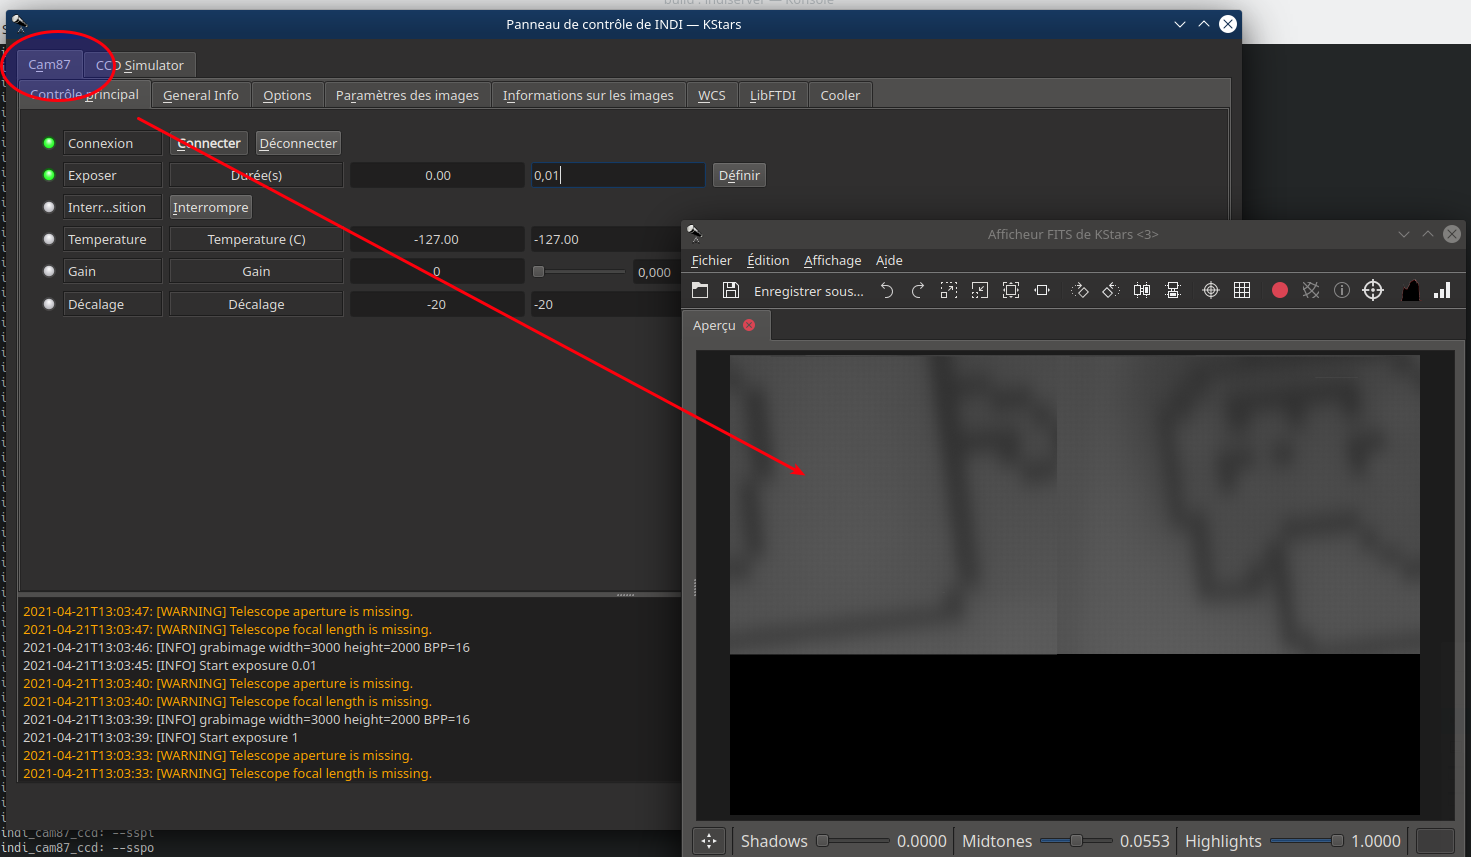Screen dimensions: 1471x857
Task: Click the Midtones slider
Action: click(x=1076, y=841)
